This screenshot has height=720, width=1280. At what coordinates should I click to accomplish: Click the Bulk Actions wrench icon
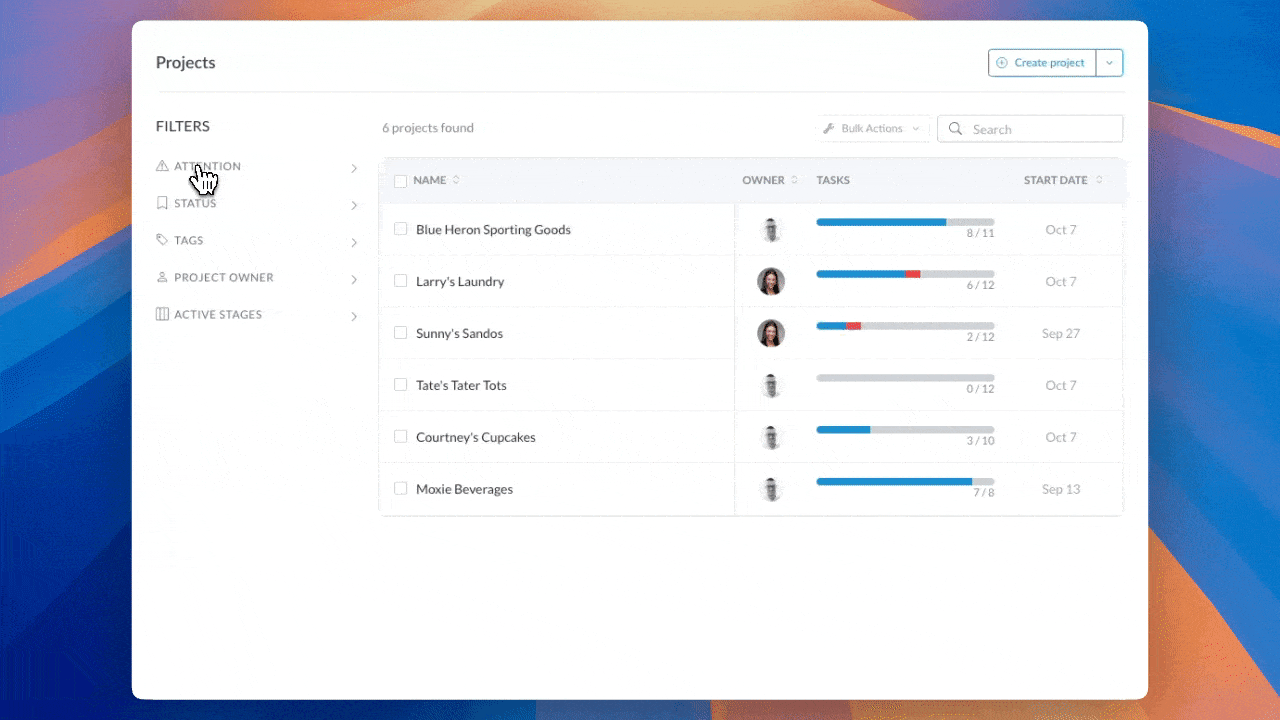tap(828, 128)
